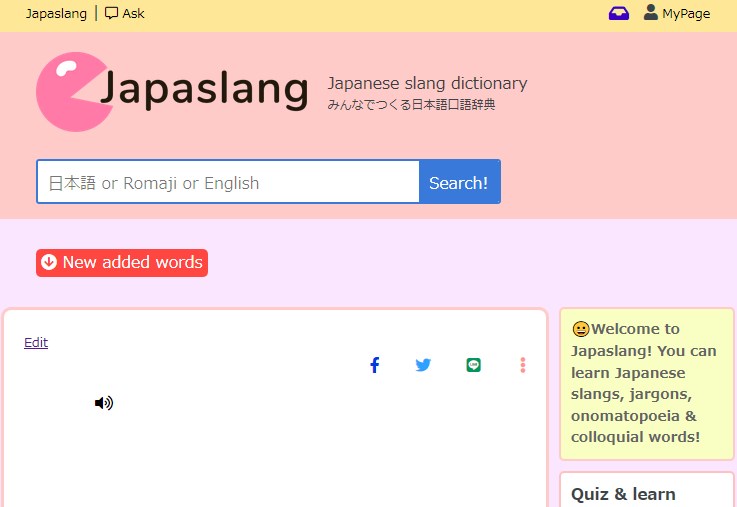
Task: Share the entry via the LINE icon
Action: [473, 365]
